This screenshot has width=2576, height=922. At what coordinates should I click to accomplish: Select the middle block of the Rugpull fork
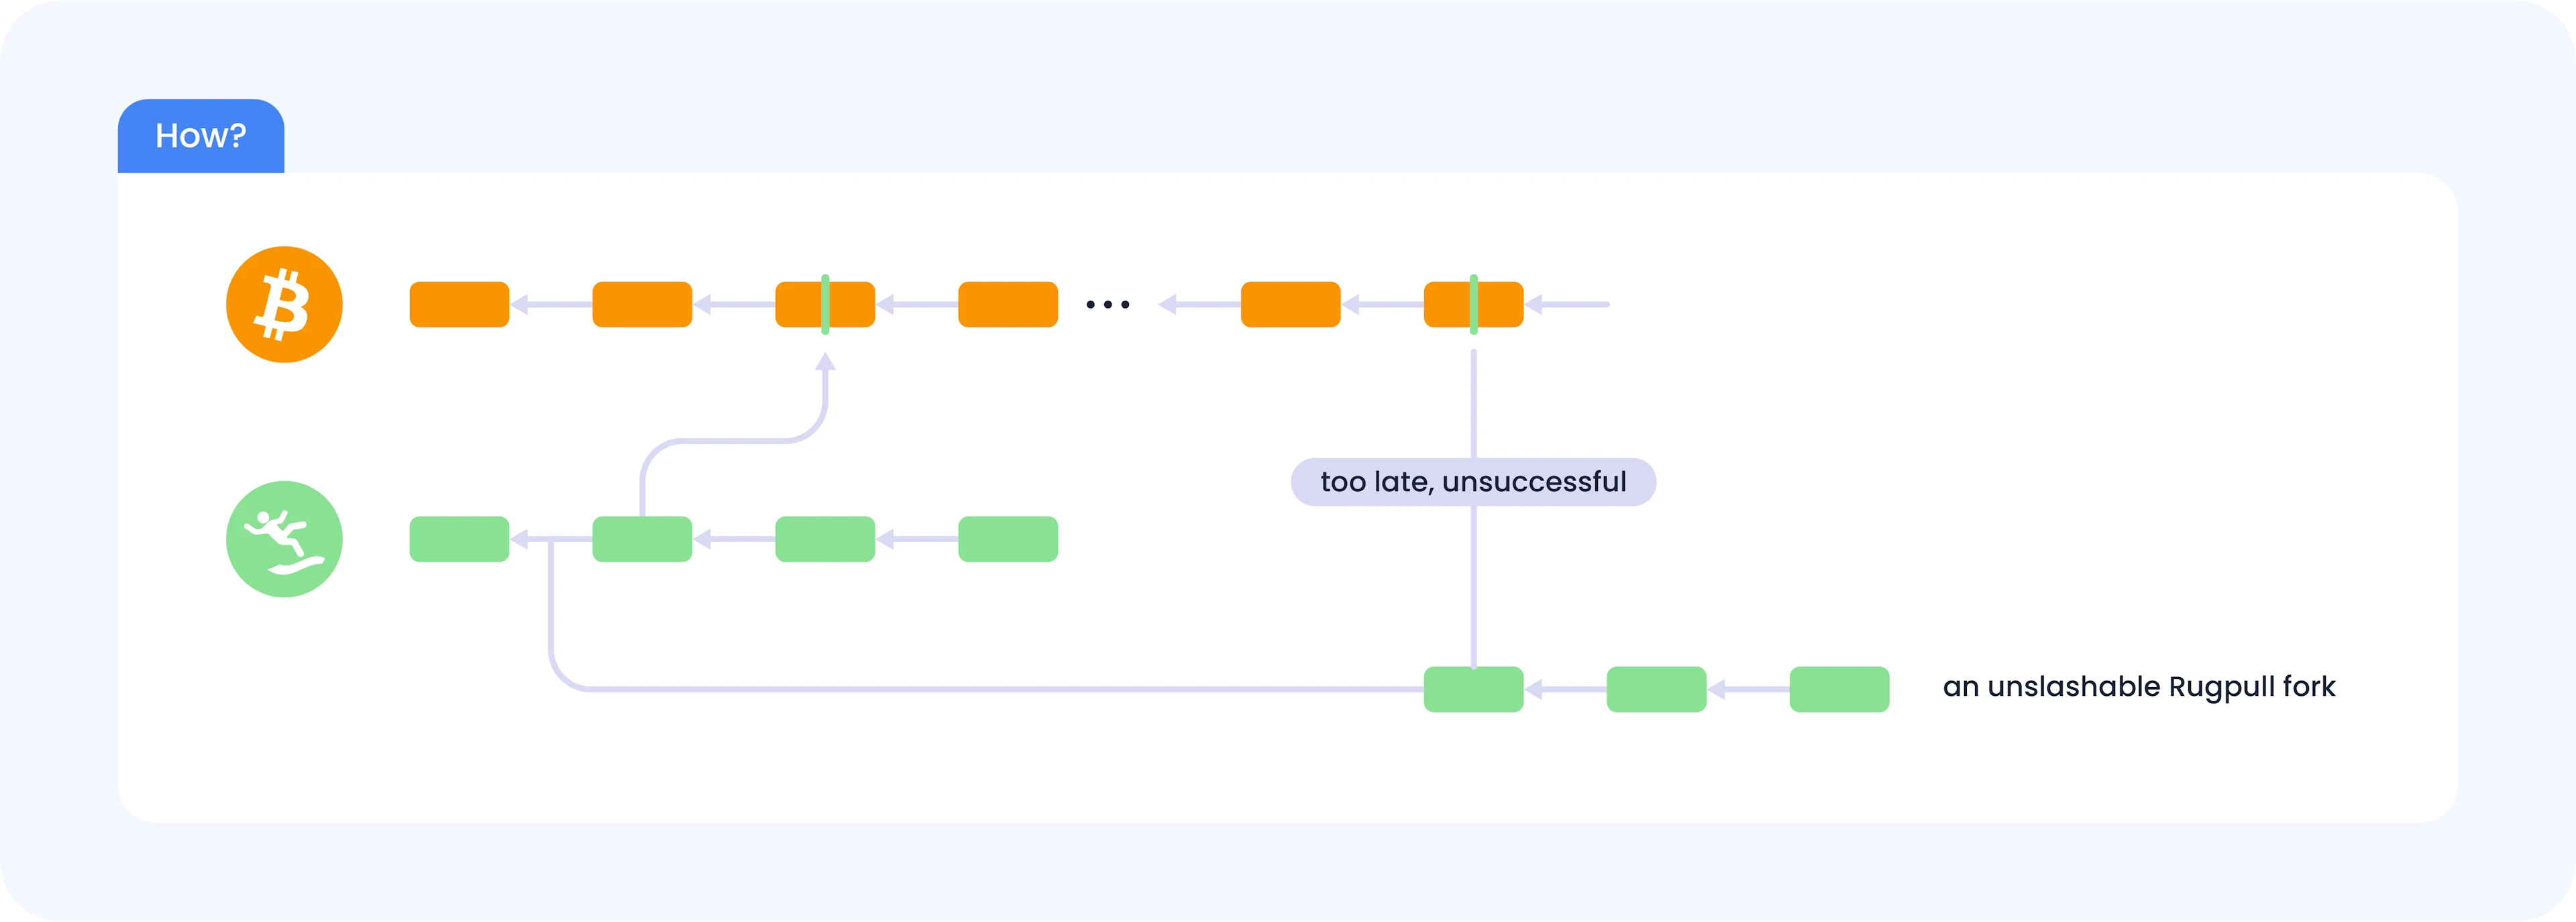[1656, 689]
